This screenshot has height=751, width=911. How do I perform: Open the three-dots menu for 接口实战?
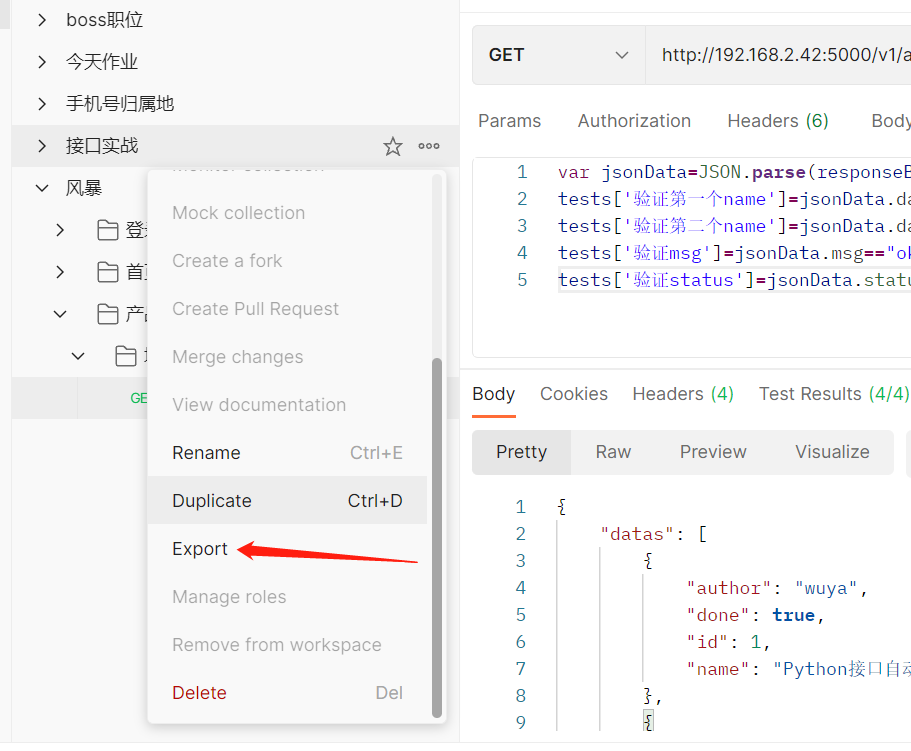click(x=429, y=147)
